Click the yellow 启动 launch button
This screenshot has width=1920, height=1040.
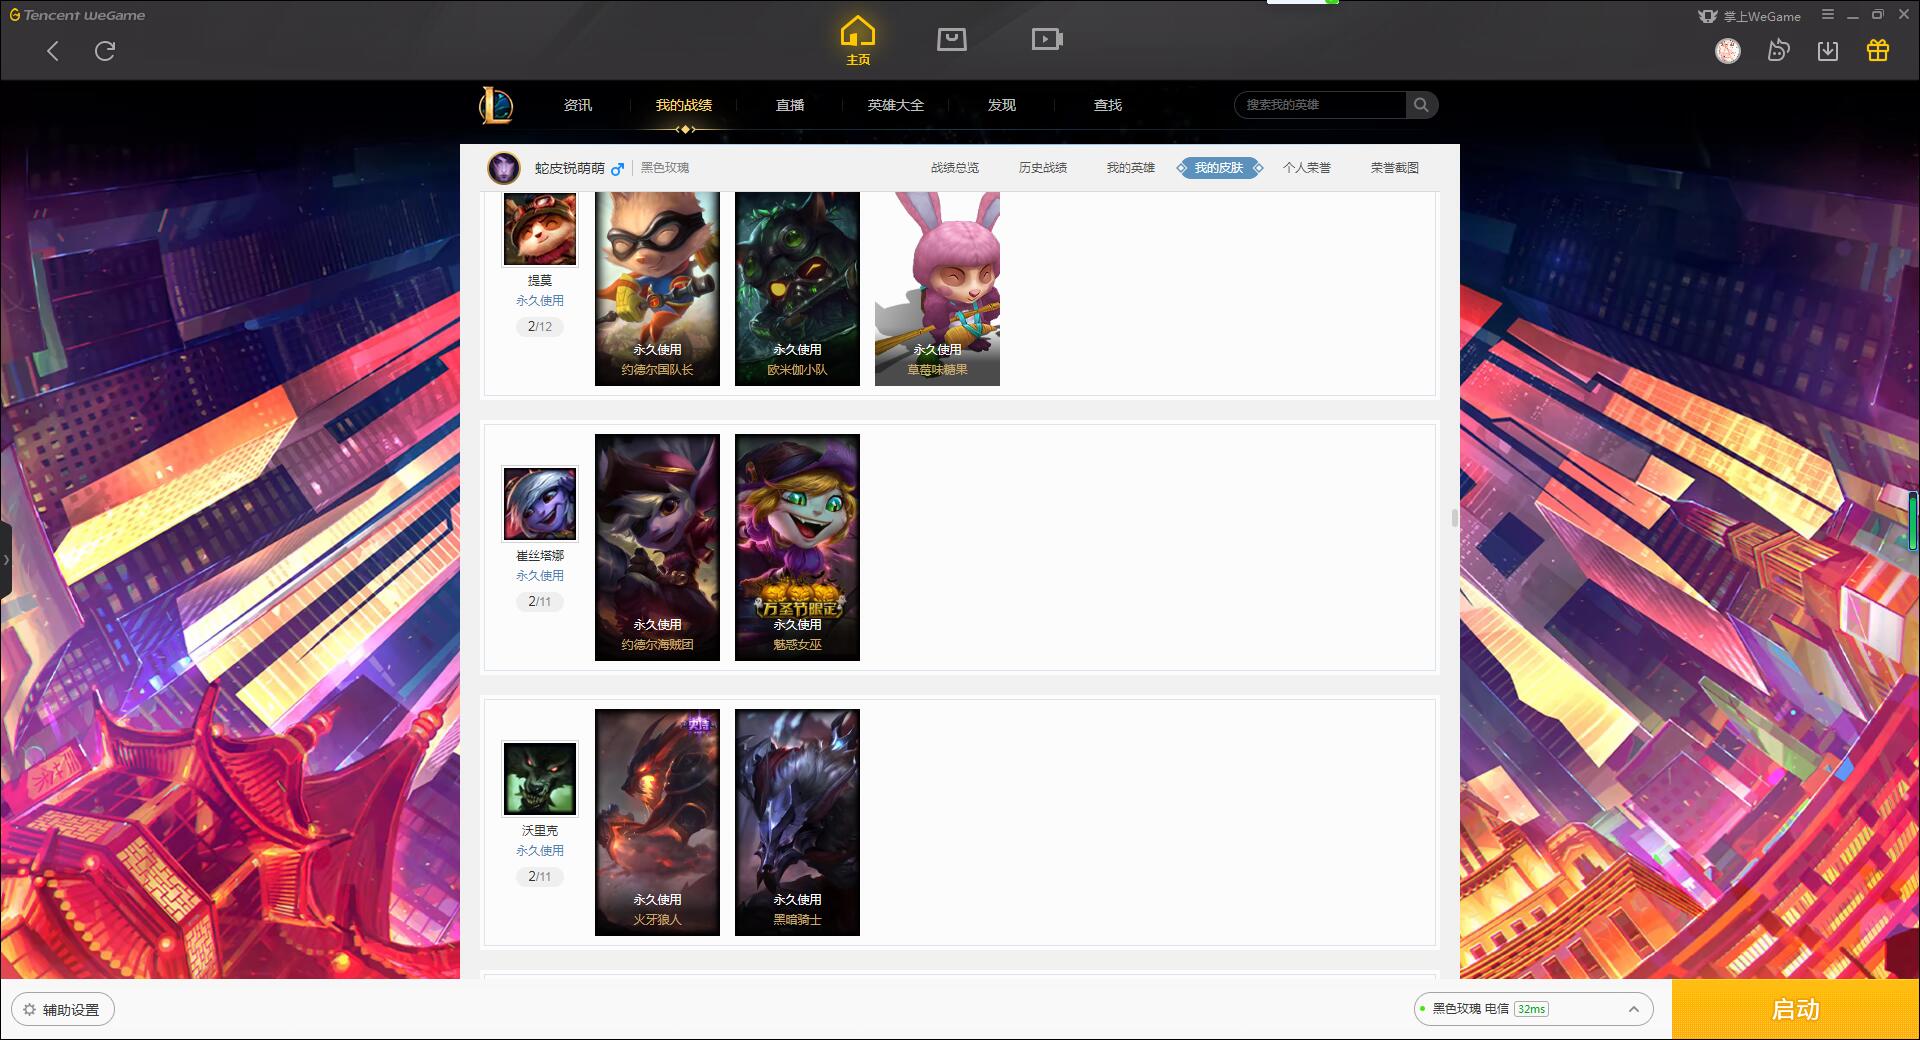(1795, 1010)
